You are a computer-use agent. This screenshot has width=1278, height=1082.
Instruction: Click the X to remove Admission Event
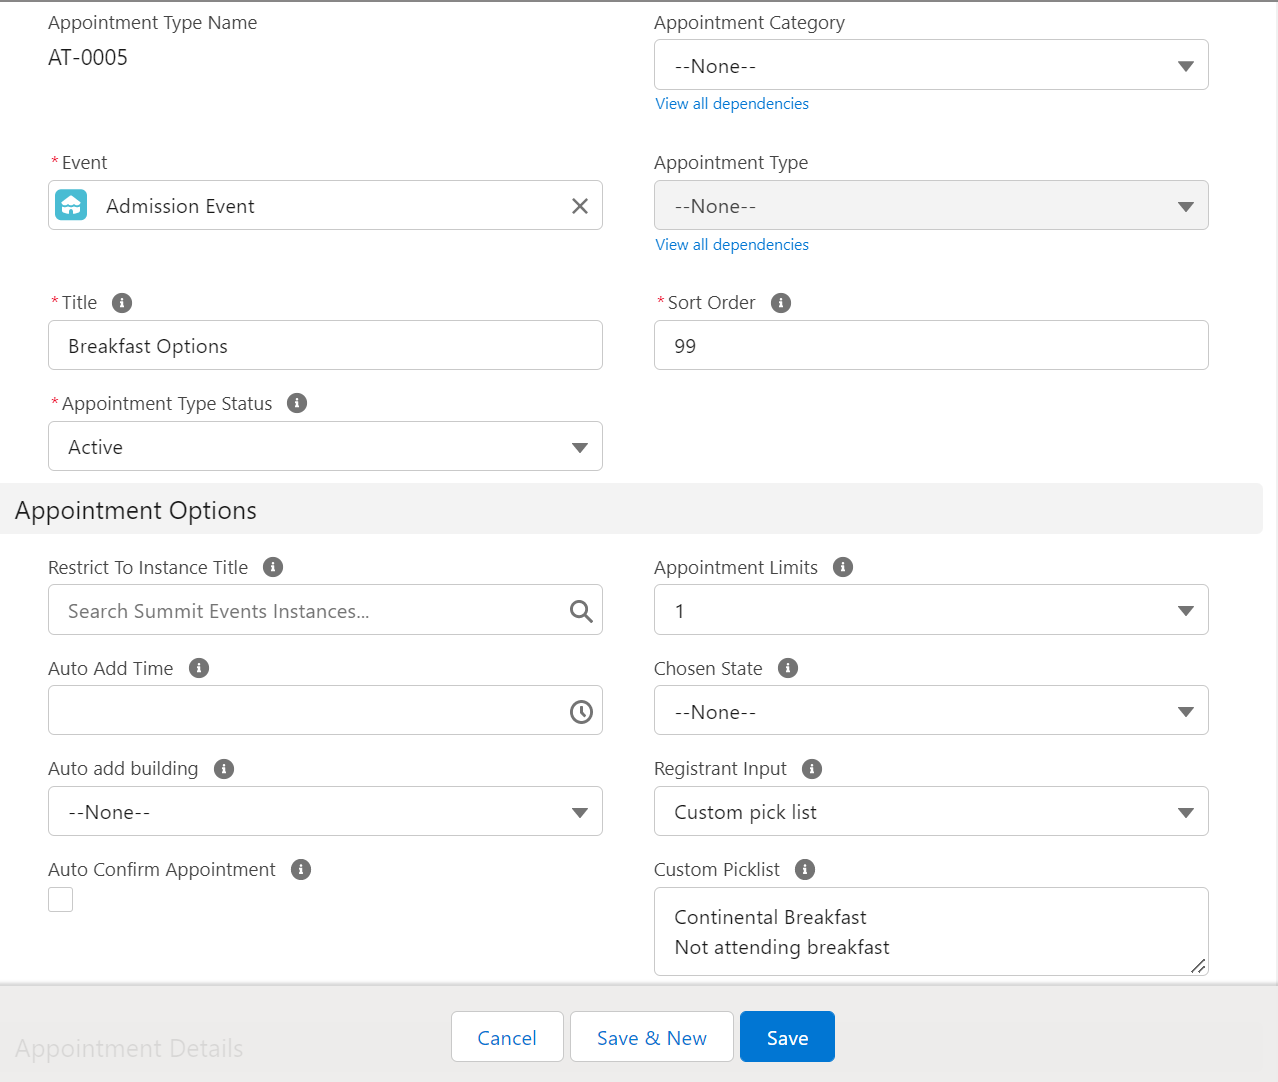tap(579, 205)
